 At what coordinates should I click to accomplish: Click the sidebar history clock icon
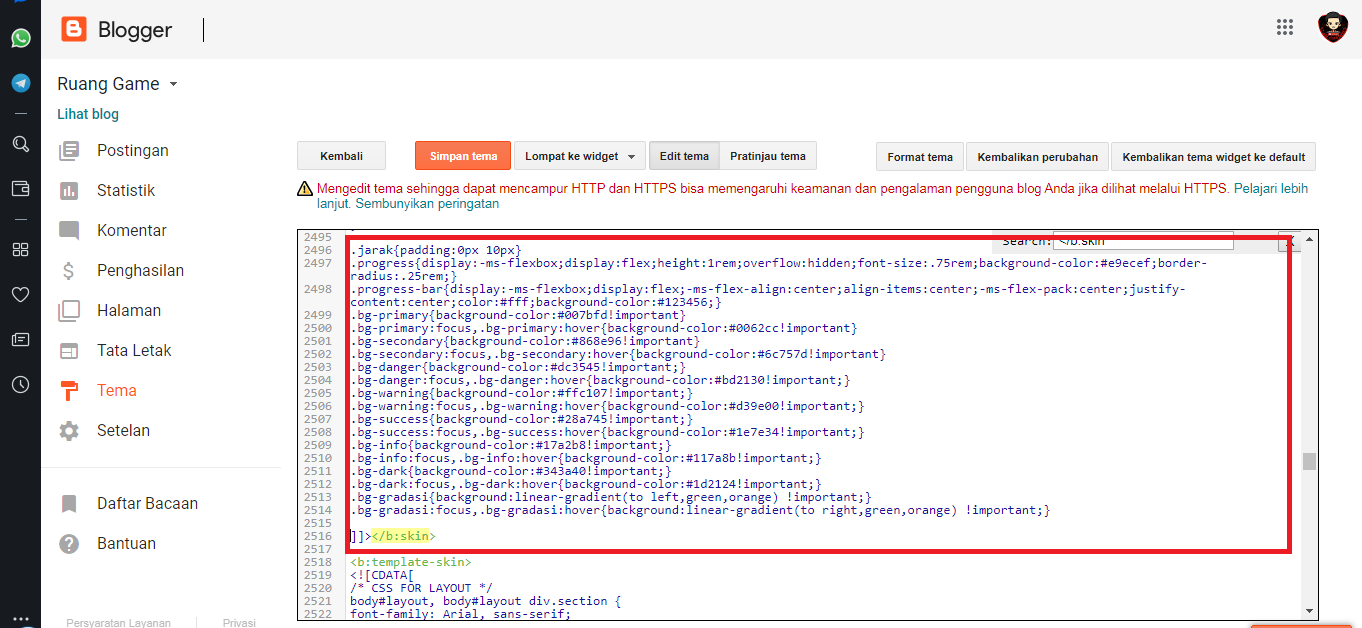pos(20,384)
